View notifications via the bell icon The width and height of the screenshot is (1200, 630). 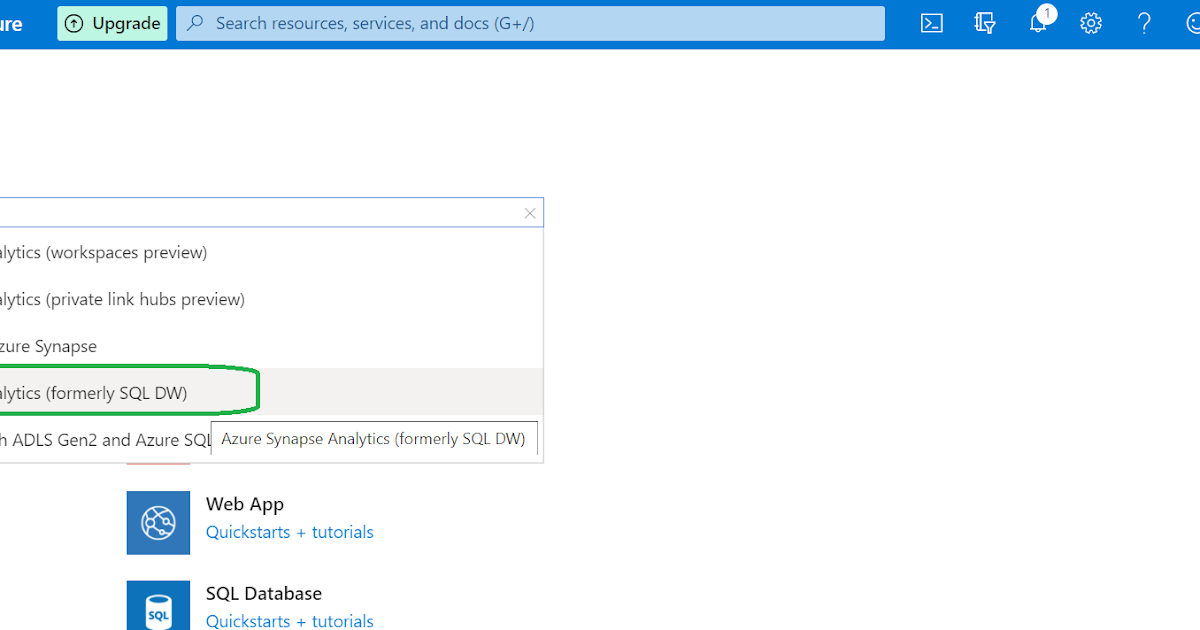click(1038, 22)
